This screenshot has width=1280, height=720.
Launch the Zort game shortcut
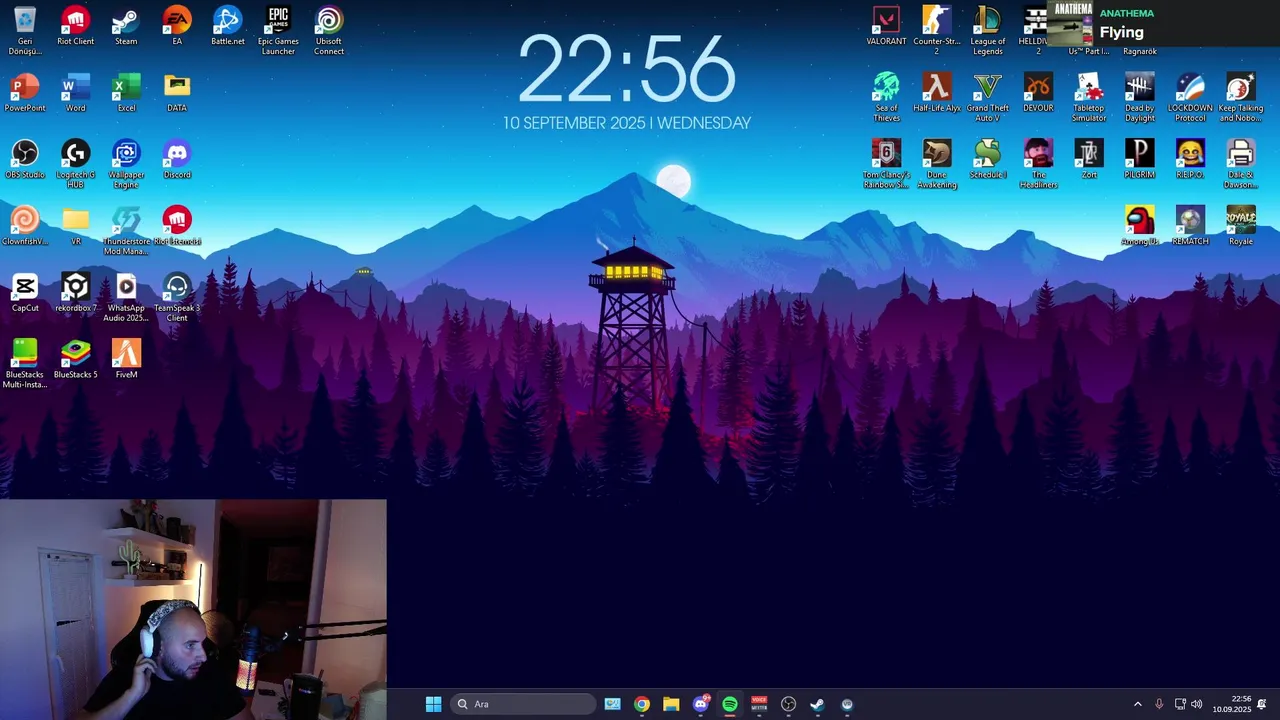pyautogui.click(x=1089, y=160)
